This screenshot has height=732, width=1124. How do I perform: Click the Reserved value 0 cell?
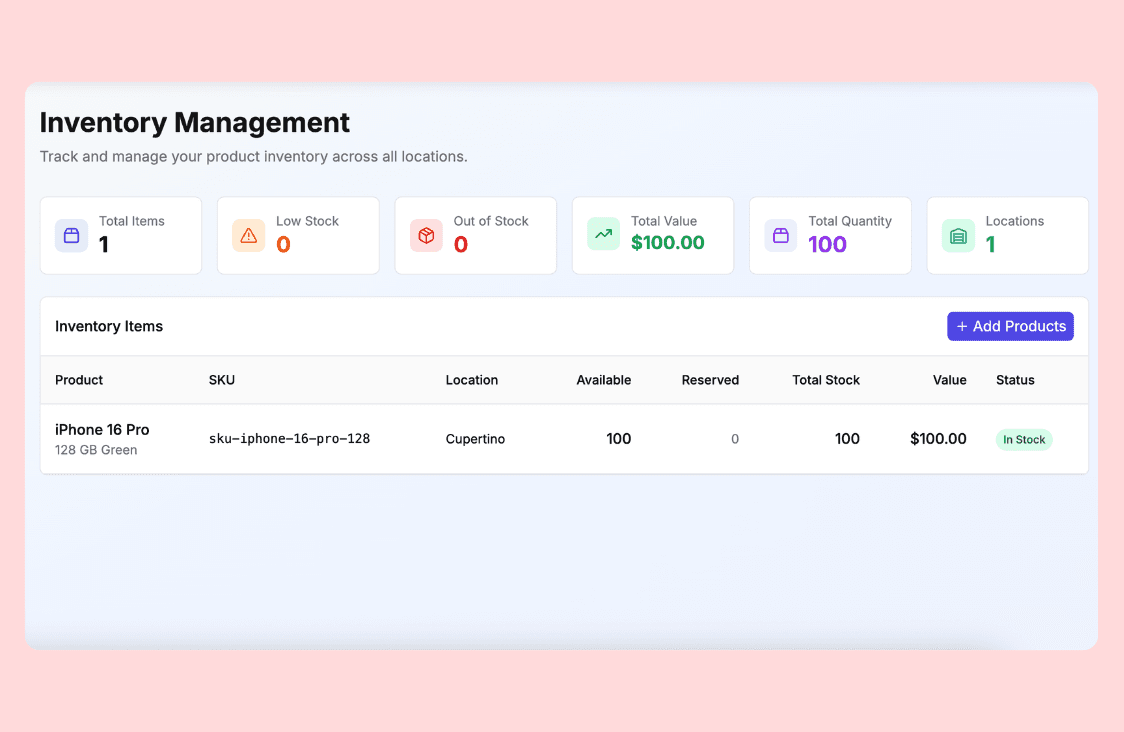pos(735,439)
